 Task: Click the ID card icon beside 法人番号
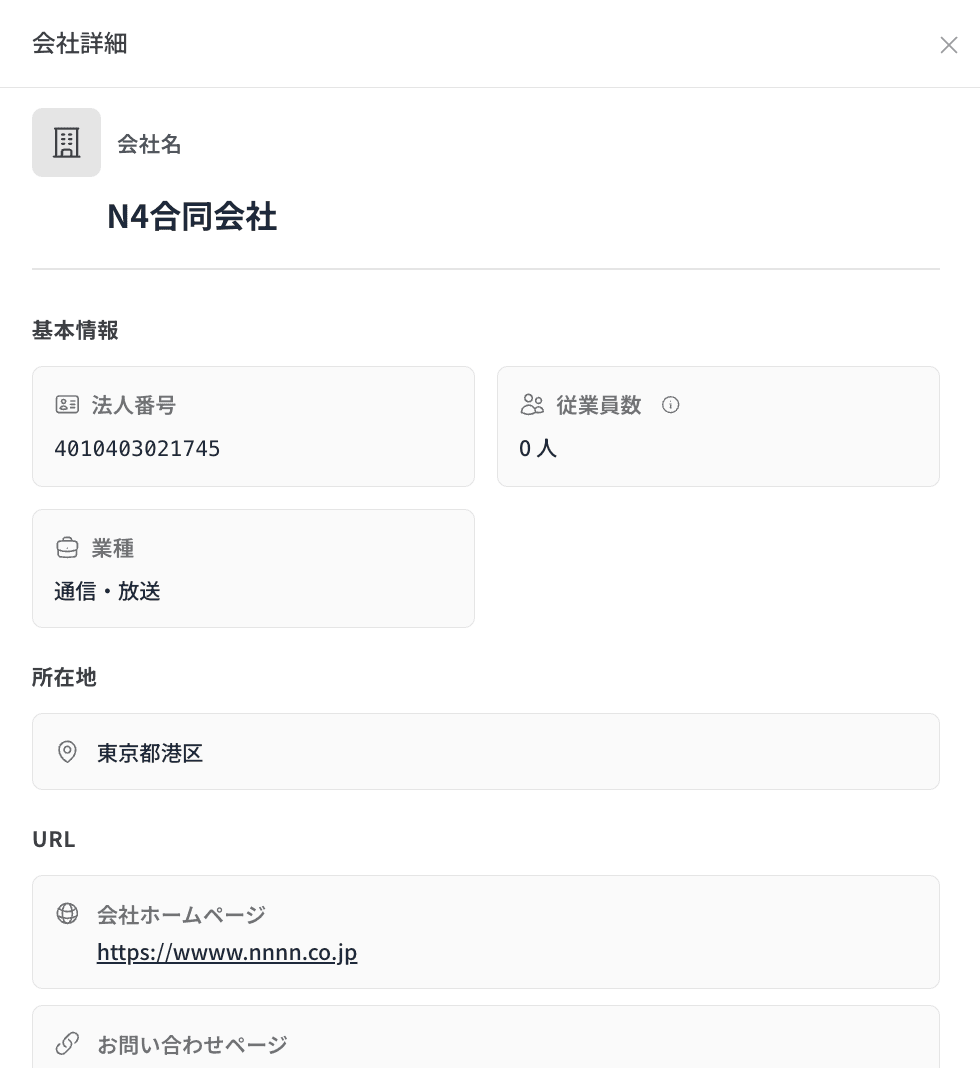67,405
